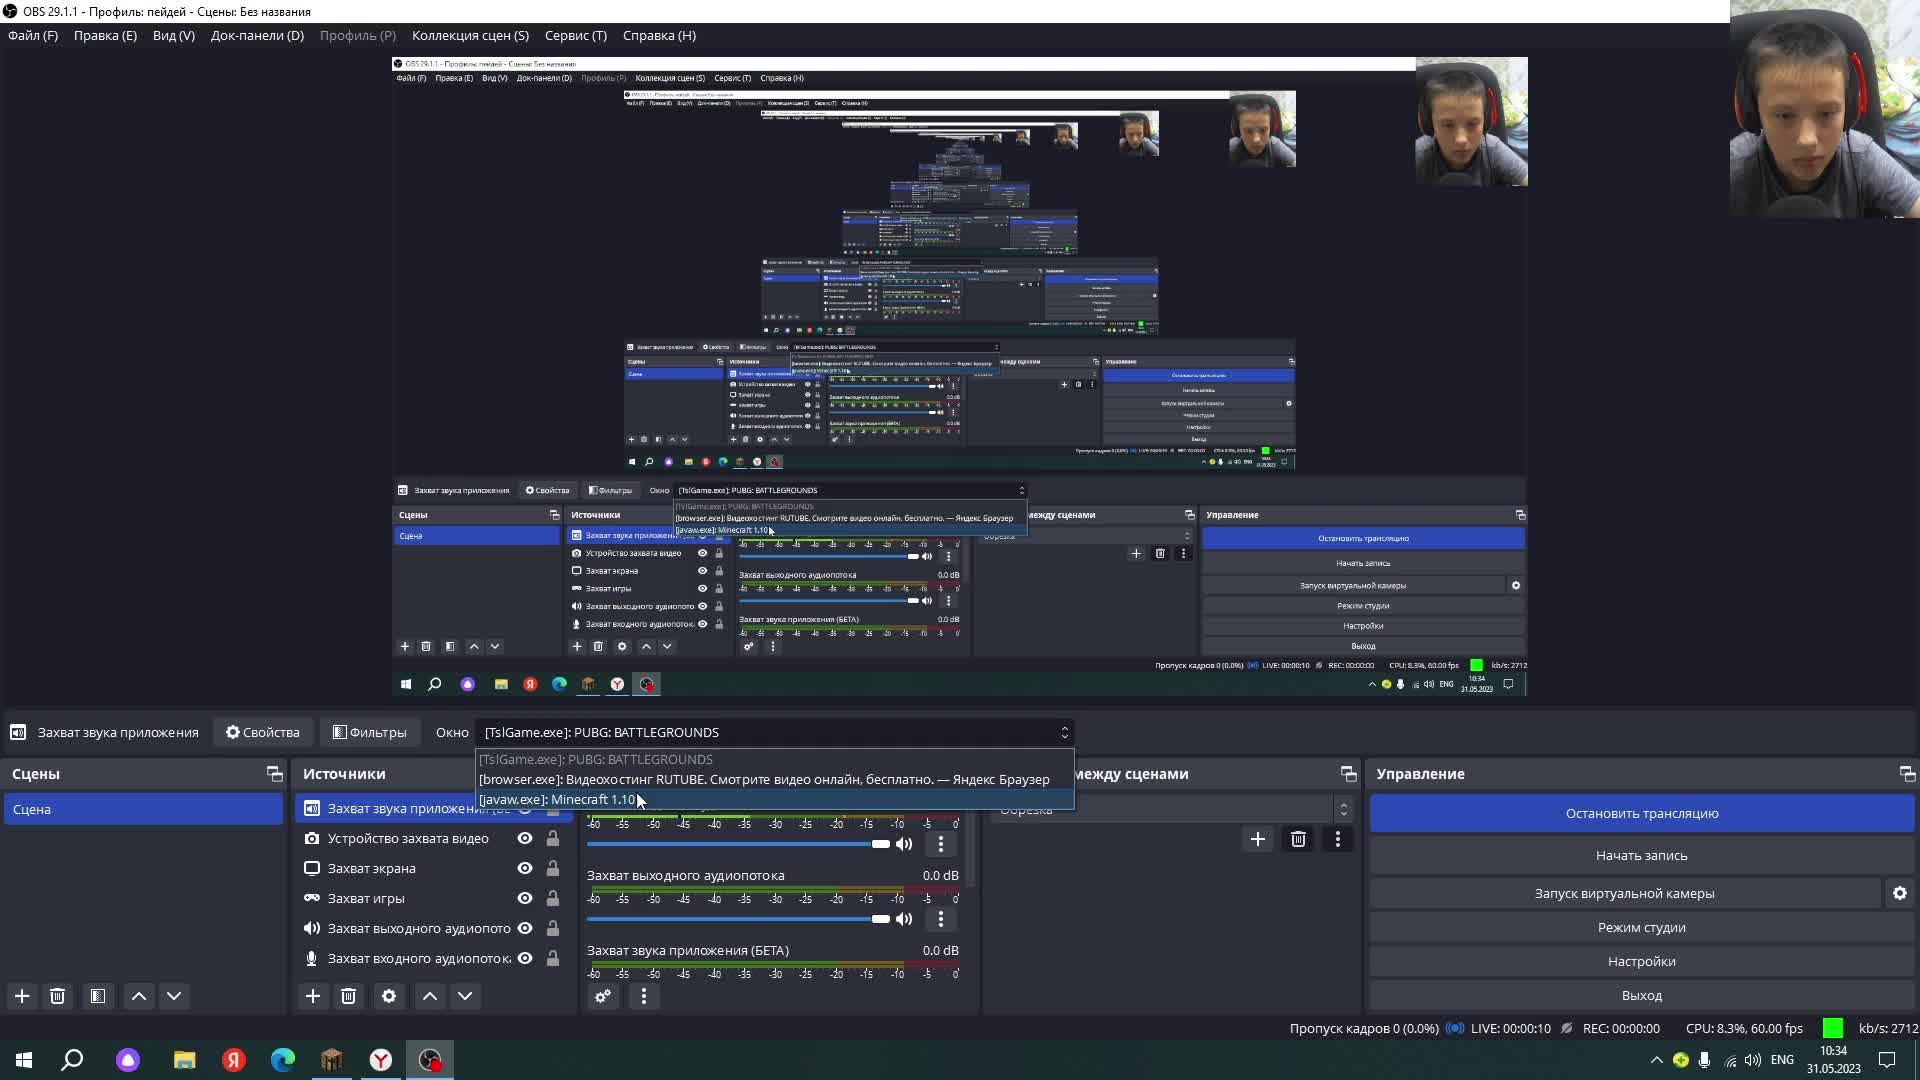Open the Коллекция сцен (S) menu
This screenshot has width=1920, height=1080.
pos(470,35)
